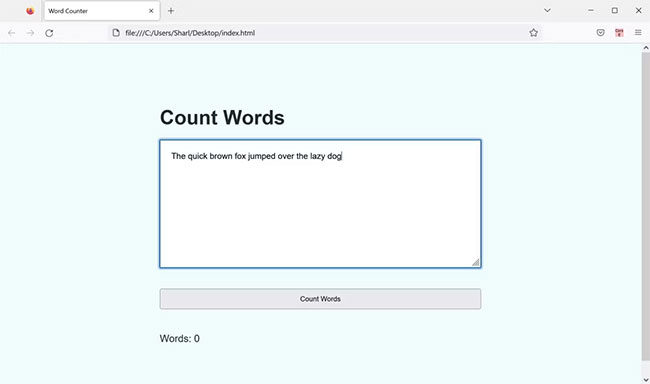
Task: Go back using the back arrow
Action: [x=12, y=33]
